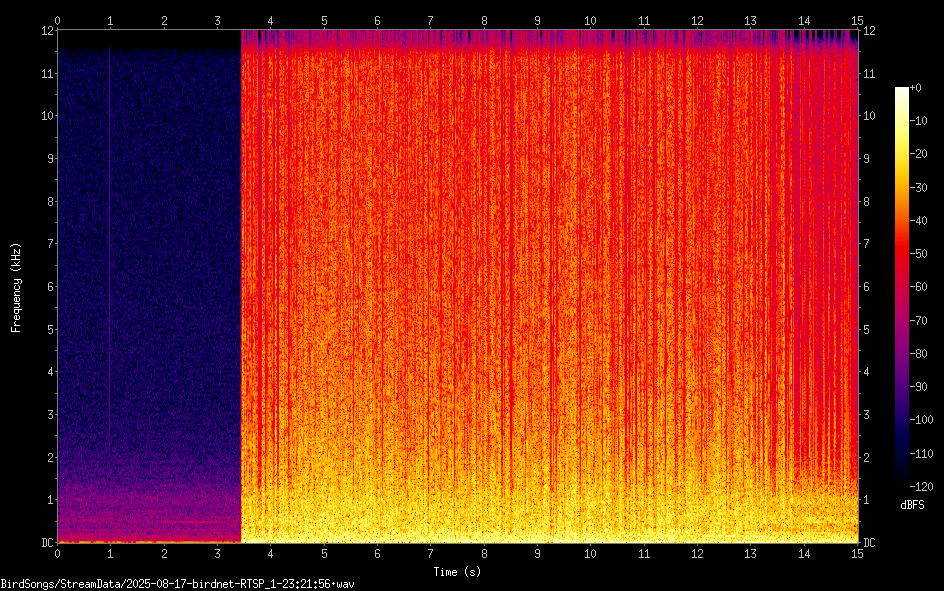Click the dBFS label under the color scale
This screenshot has width=944, height=591.
pyautogui.click(x=912, y=505)
